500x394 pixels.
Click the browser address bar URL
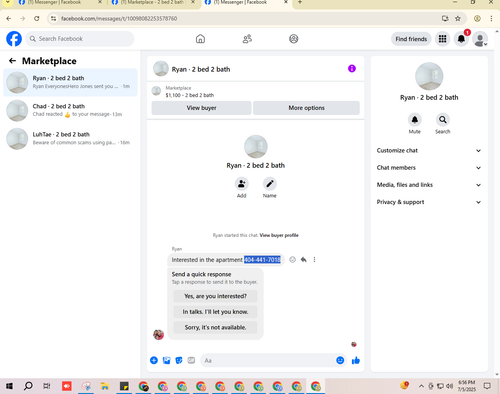(119, 19)
